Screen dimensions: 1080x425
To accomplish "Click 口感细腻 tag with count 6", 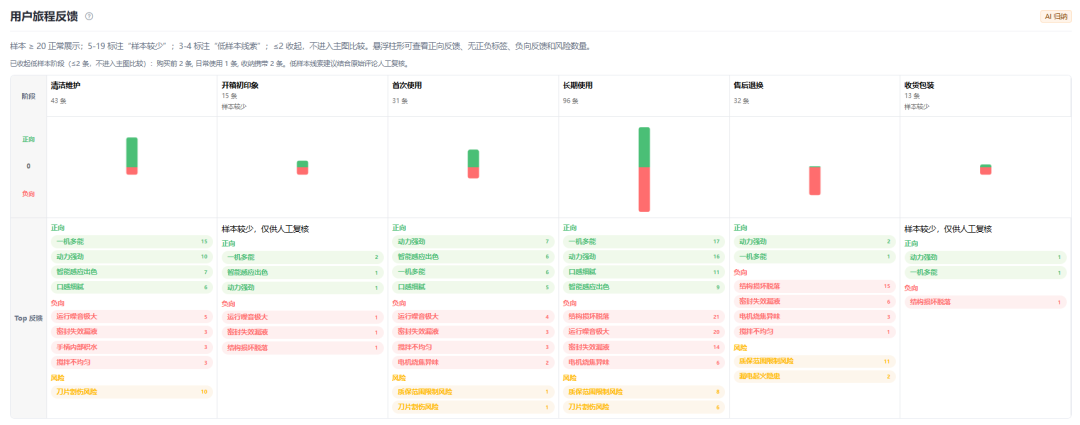I will tap(132, 287).
